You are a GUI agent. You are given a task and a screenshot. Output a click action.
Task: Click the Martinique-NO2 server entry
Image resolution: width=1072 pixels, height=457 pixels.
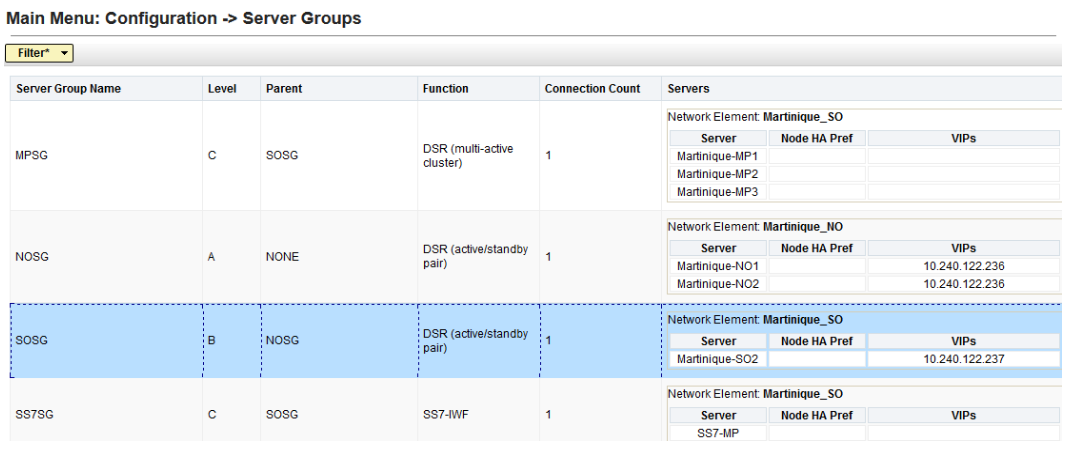coord(717,284)
